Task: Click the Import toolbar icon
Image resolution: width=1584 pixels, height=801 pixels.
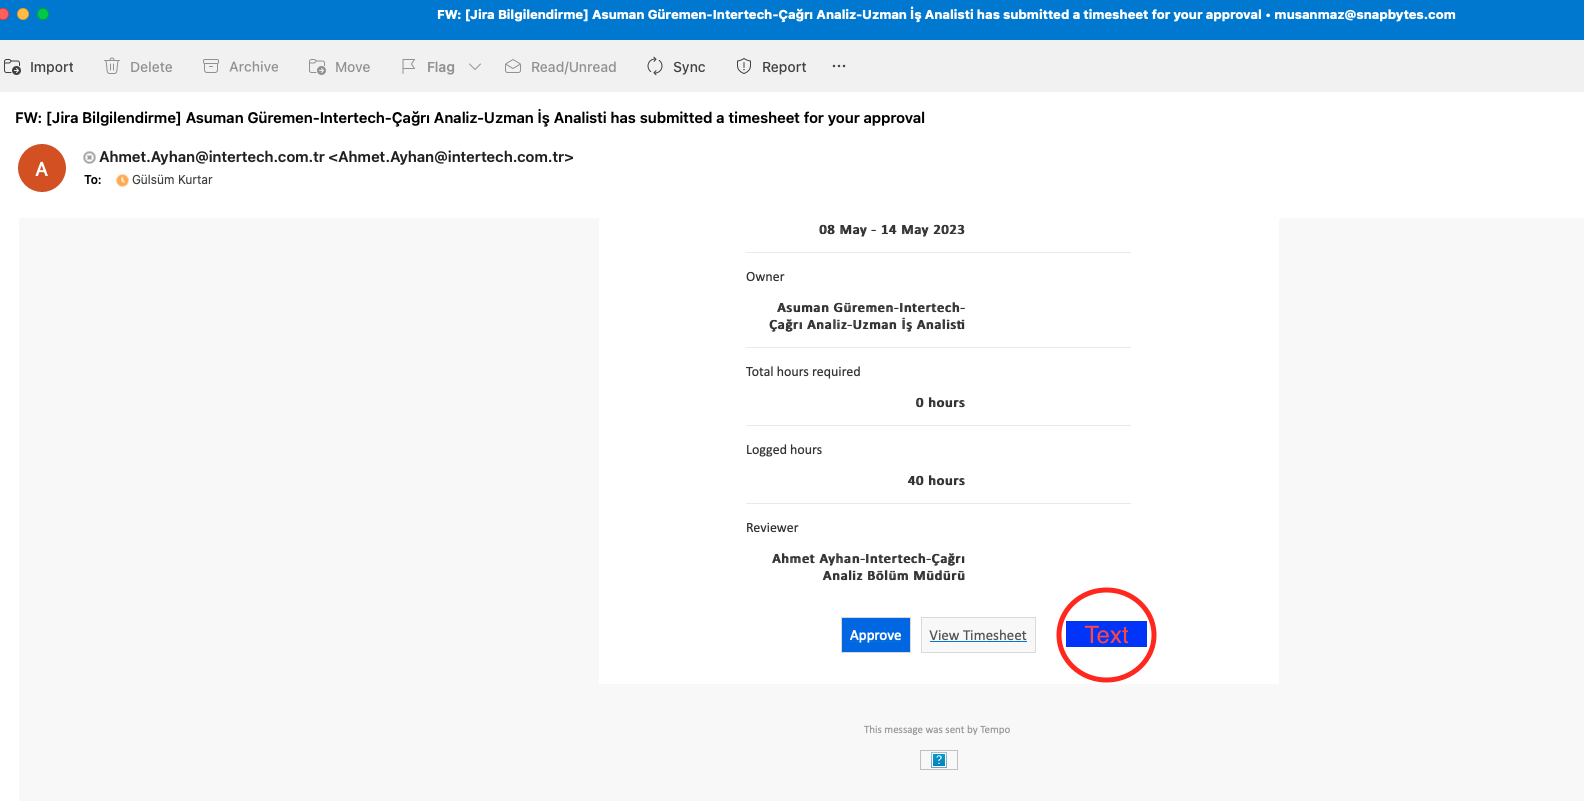Action: pyautogui.click(x=13, y=67)
